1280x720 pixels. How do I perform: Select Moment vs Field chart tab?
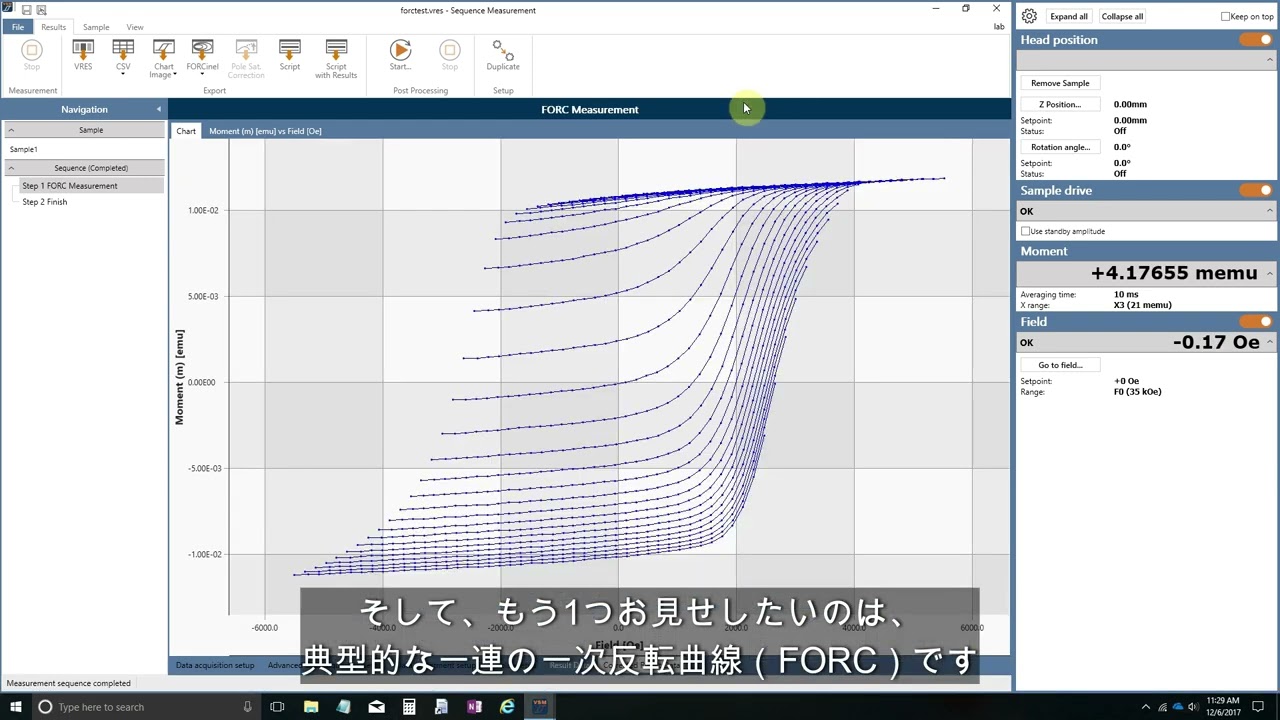point(265,131)
